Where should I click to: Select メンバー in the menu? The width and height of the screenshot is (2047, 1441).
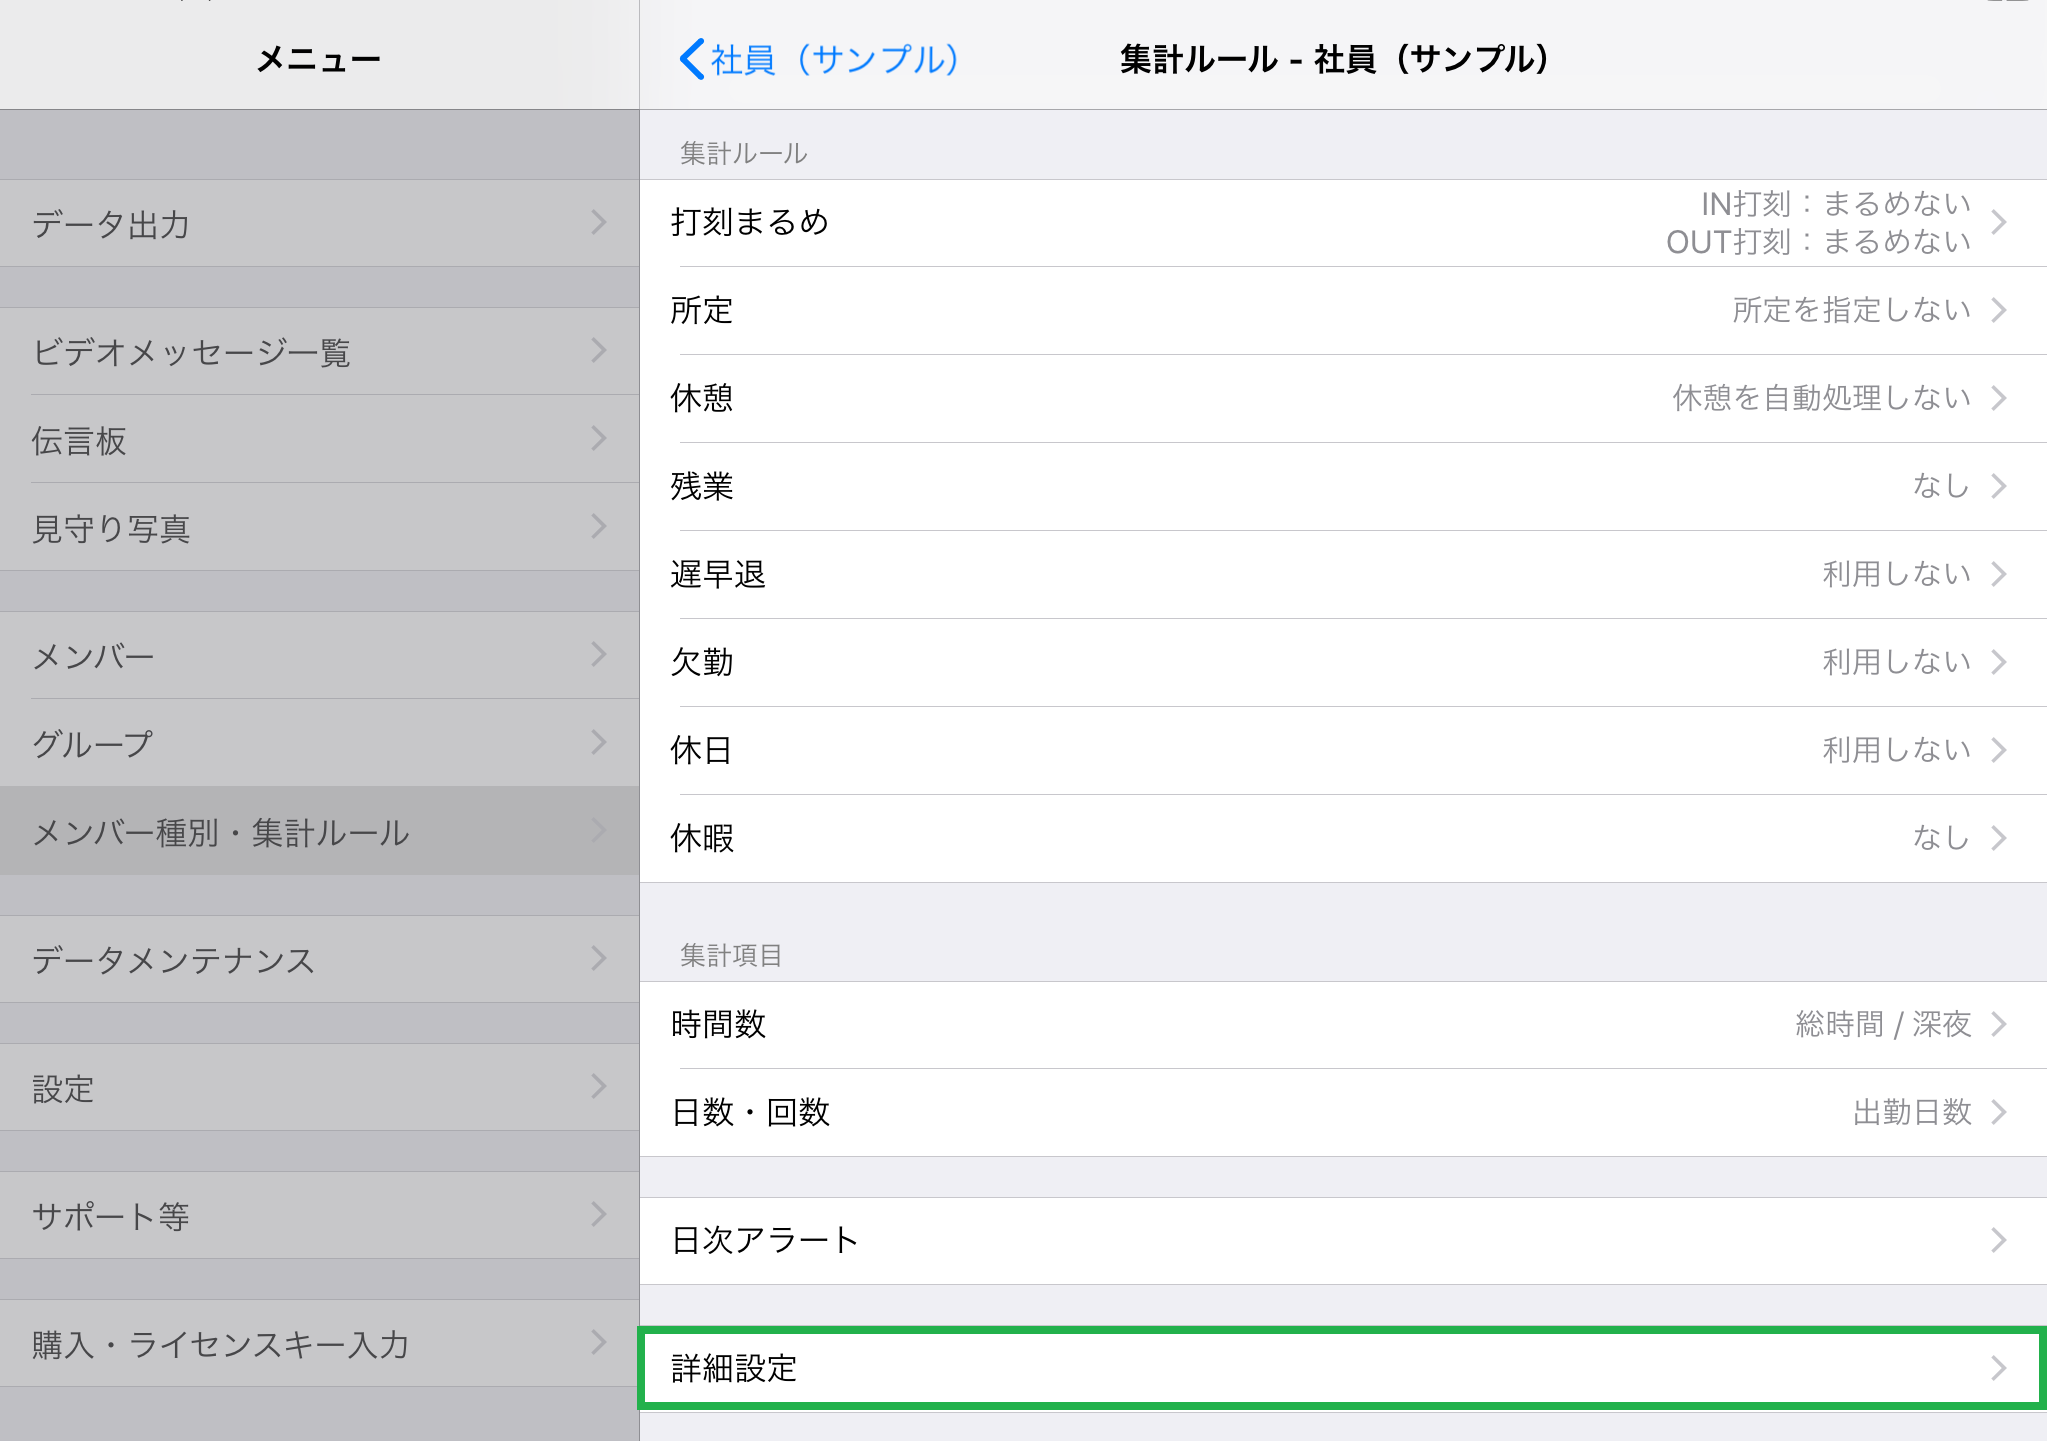pyautogui.click(x=319, y=655)
